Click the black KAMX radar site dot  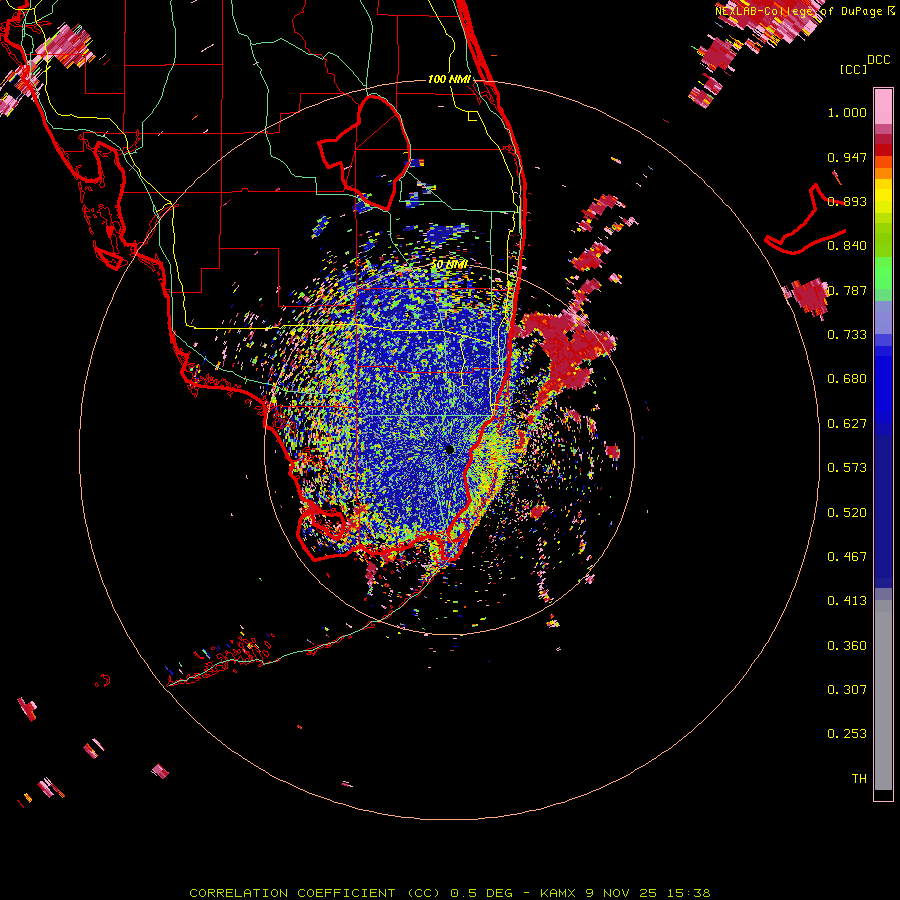[450, 449]
